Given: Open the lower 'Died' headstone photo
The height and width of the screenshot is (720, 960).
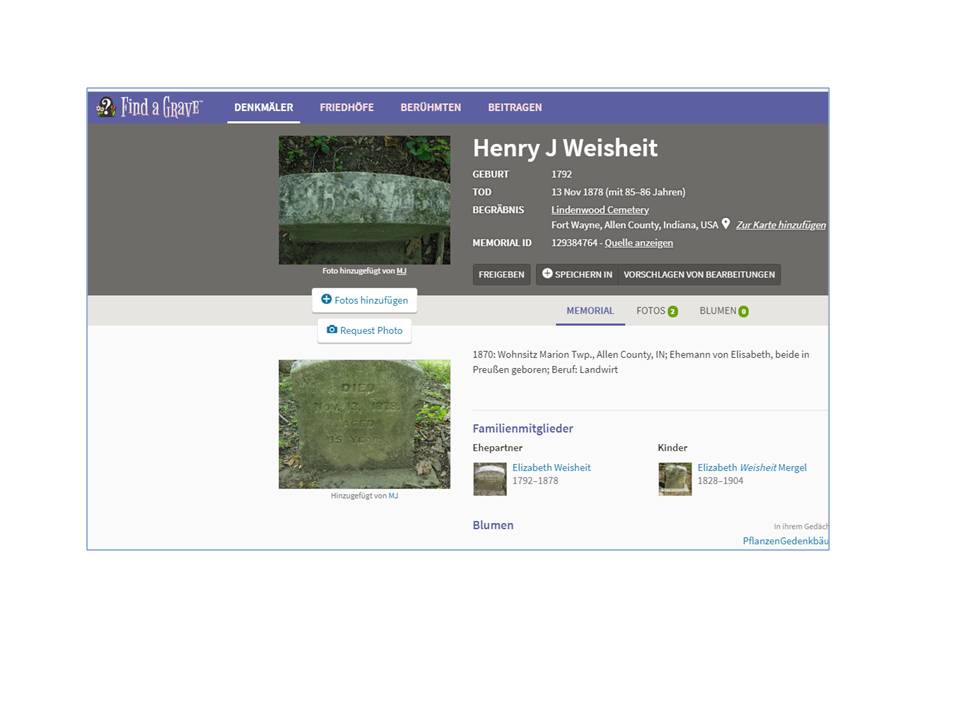Looking at the screenshot, I should (364, 424).
